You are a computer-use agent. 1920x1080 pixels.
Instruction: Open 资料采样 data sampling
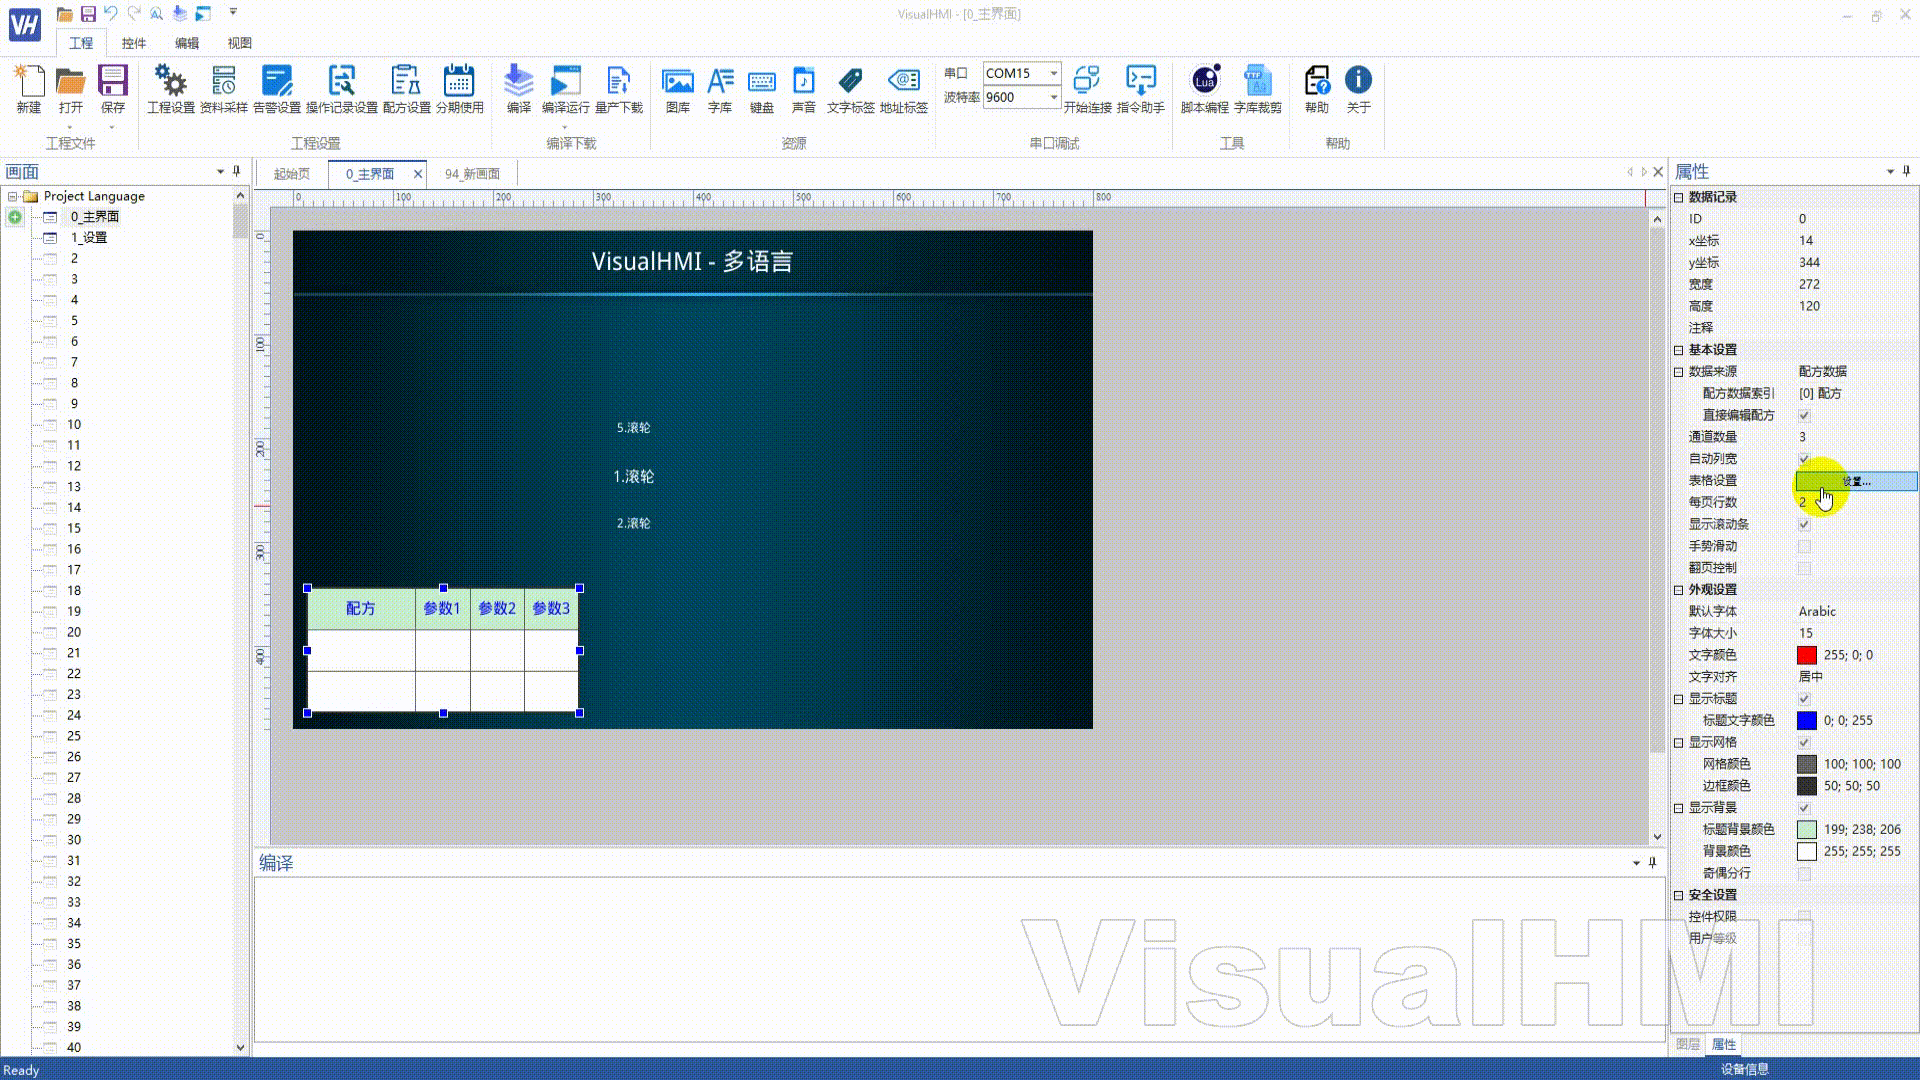[x=224, y=89]
